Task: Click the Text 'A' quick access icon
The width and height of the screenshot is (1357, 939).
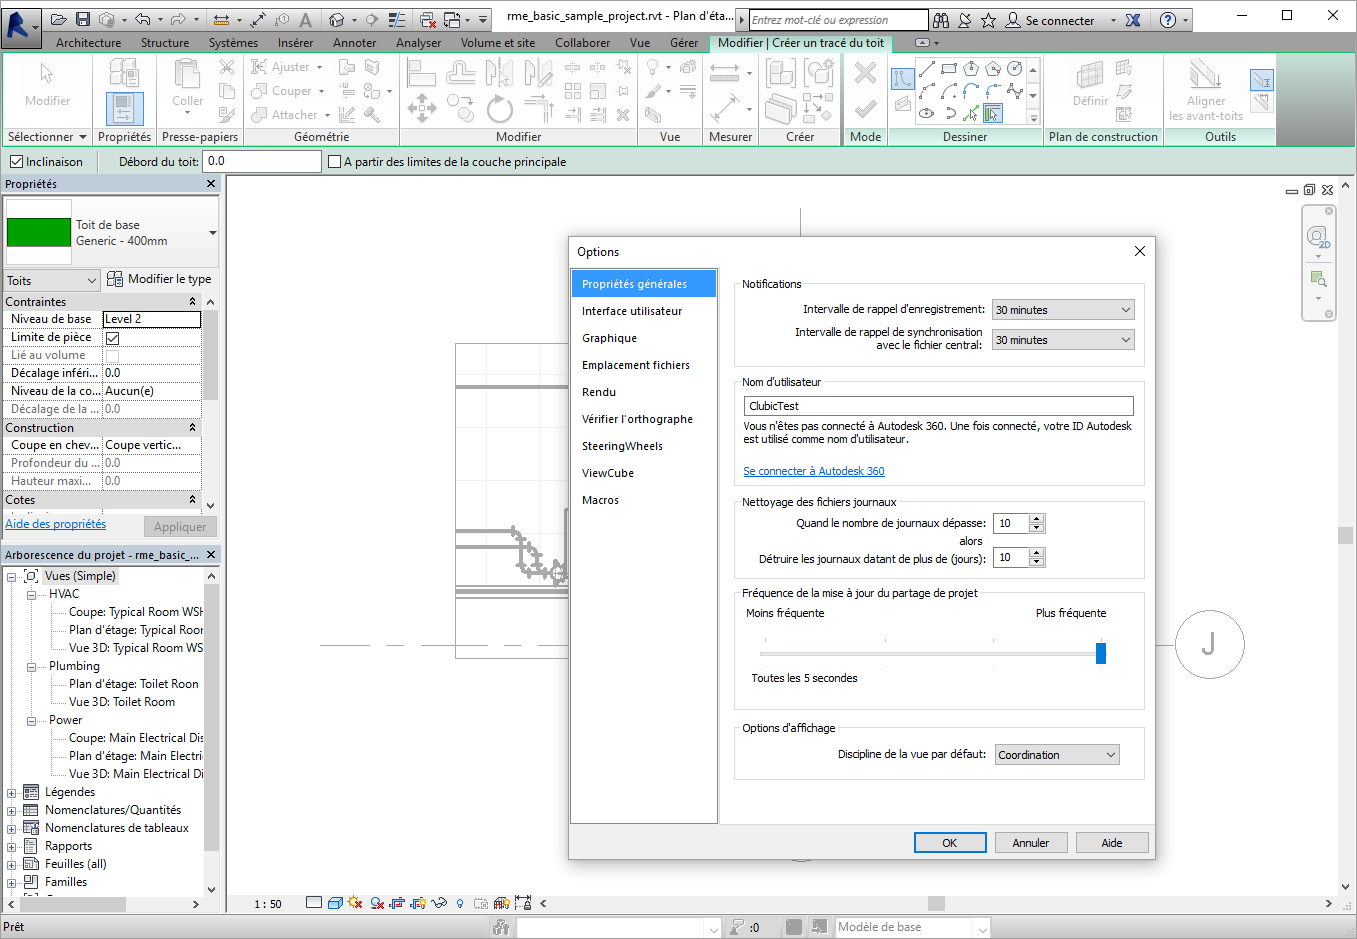Action: click(306, 20)
